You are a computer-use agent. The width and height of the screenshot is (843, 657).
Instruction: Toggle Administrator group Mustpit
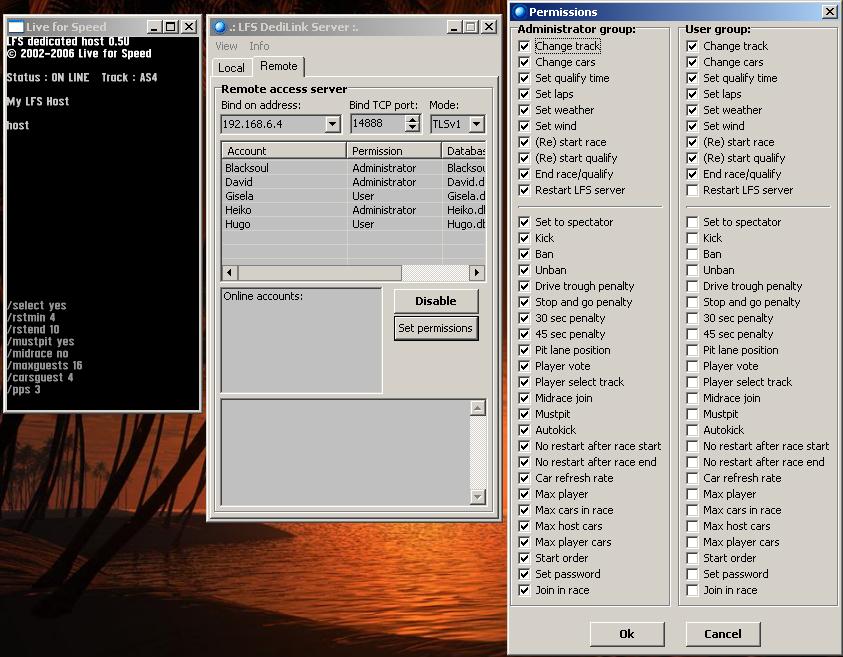coord(524,414)
